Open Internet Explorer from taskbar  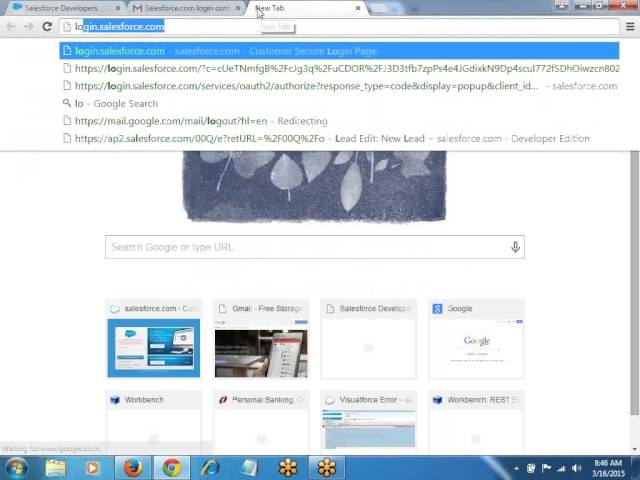211,468
